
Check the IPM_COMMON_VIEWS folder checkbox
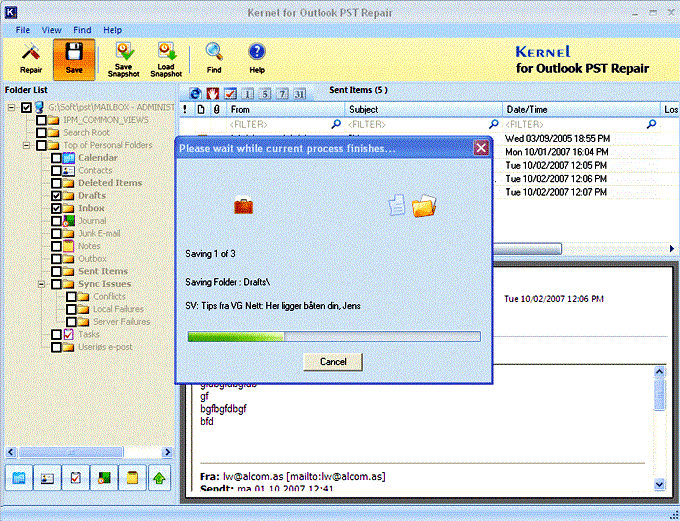click(41, 120)
